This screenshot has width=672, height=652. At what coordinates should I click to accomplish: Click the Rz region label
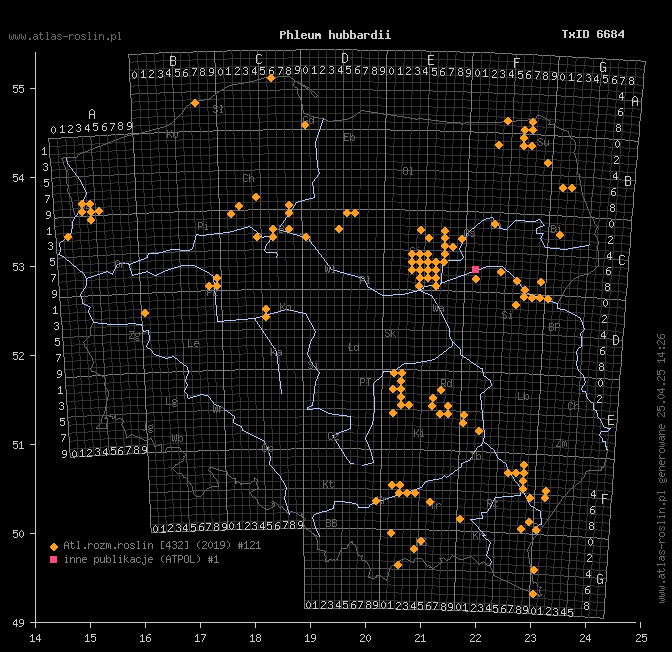click(x=492, y=503)
